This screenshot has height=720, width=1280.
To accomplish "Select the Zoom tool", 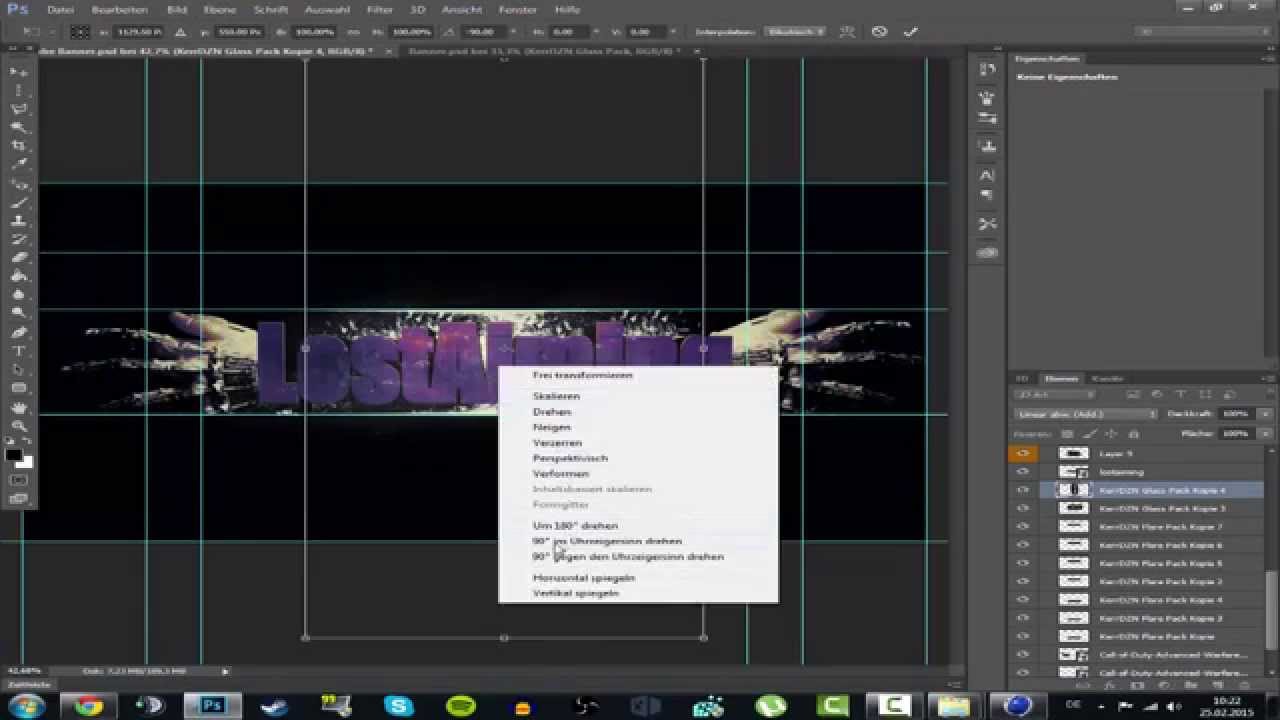I will pyautogui.click(x=19, y=427).
